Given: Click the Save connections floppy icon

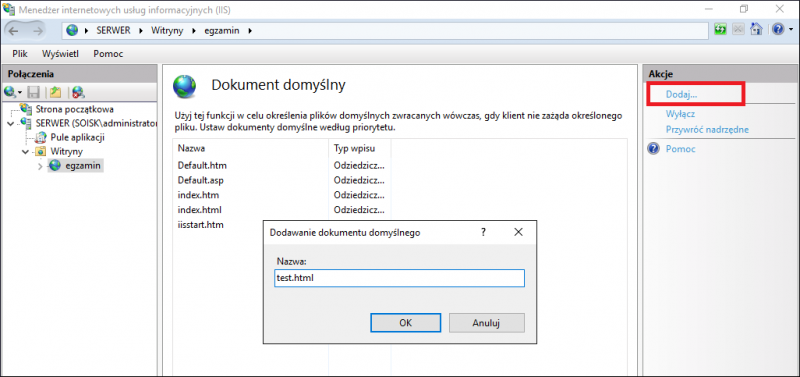Looking at the screenshot, I should click(x=34, y=92).
